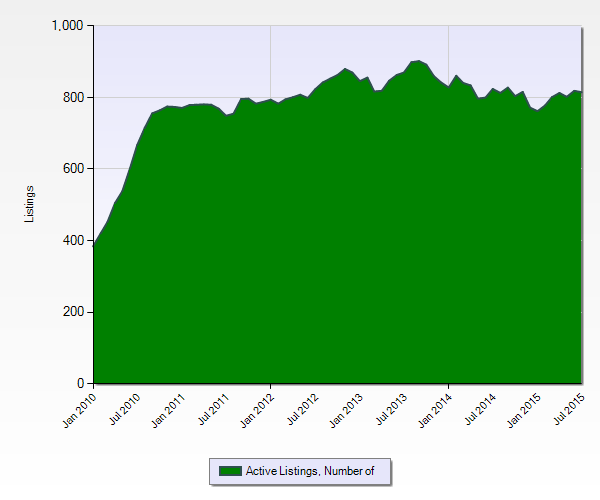Click the 'Jul 2013' x-axis label
The image size is (600, 500).
tap(391, 409)
